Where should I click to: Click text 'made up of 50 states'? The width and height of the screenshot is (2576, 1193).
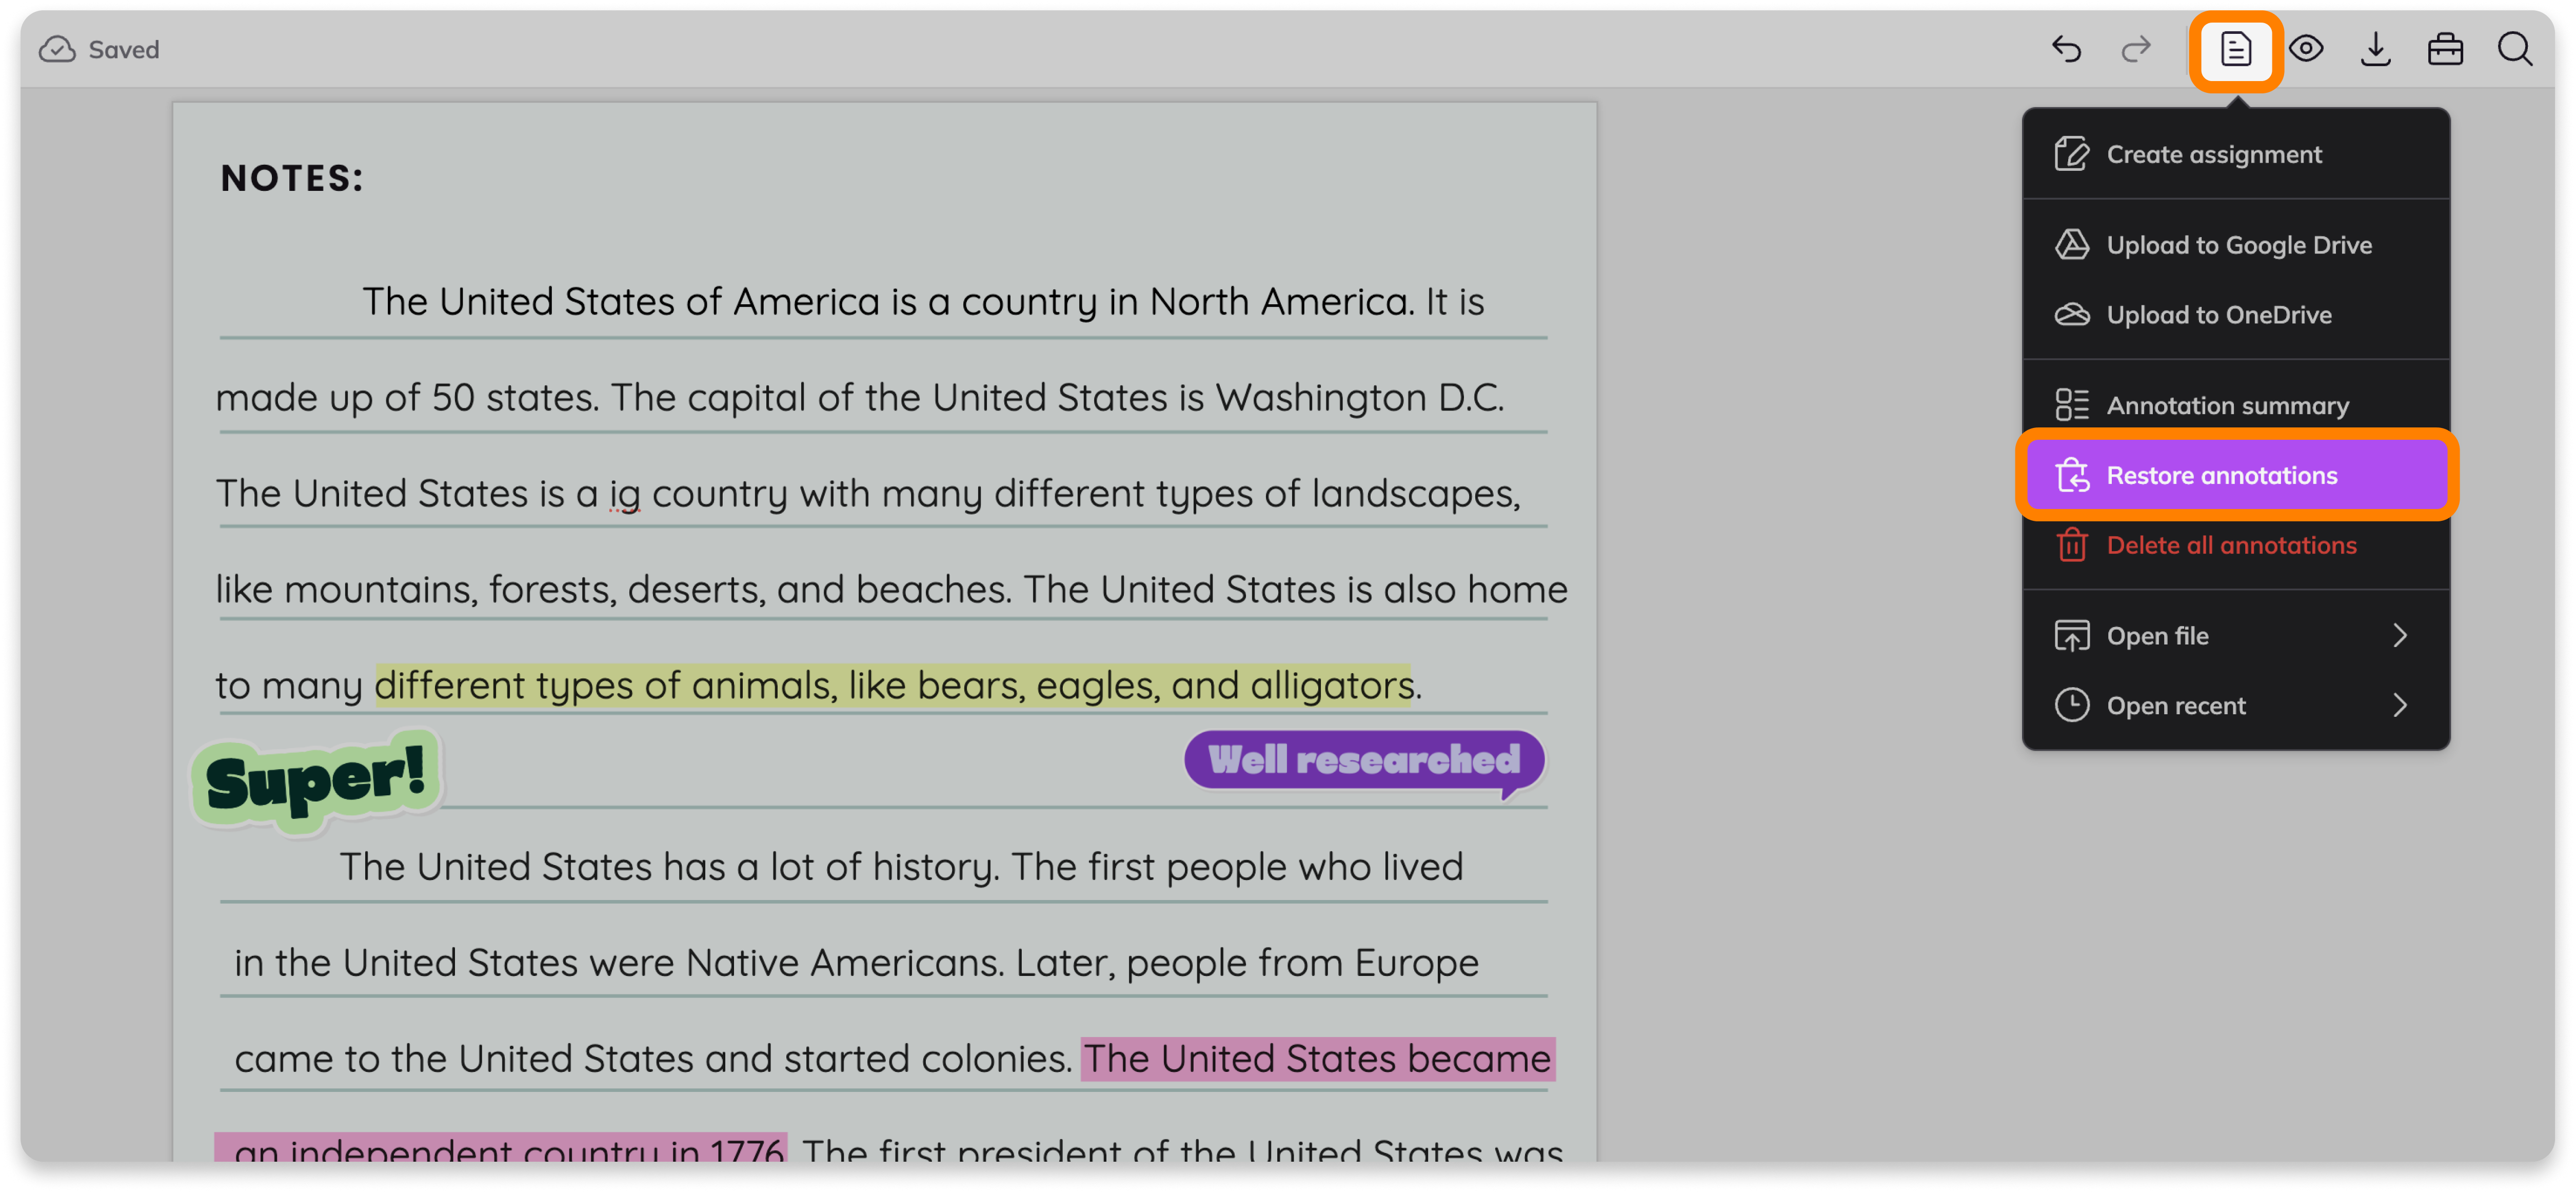point(406,398)
